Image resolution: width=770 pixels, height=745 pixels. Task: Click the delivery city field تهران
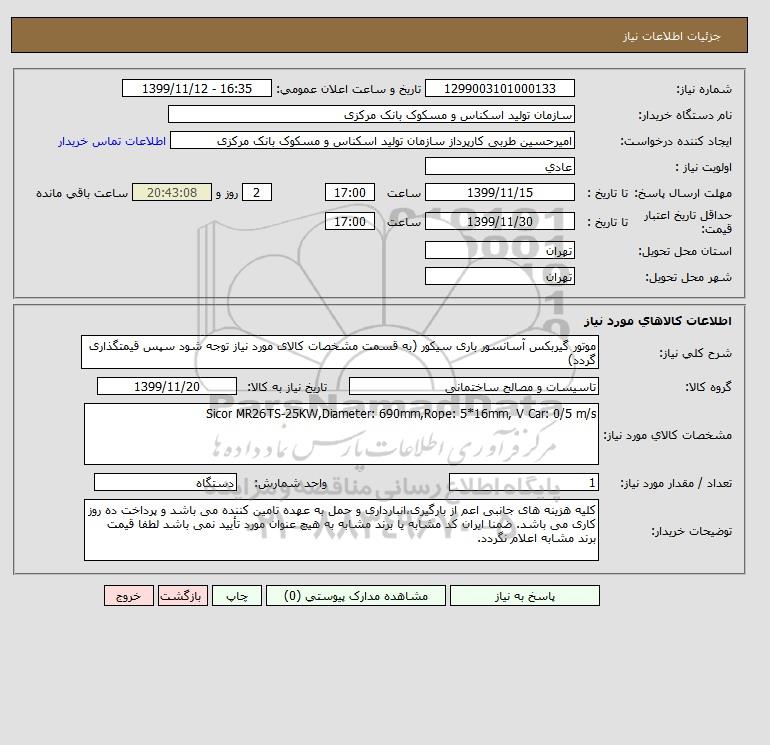pyautogui.click(x=499, y=276)
